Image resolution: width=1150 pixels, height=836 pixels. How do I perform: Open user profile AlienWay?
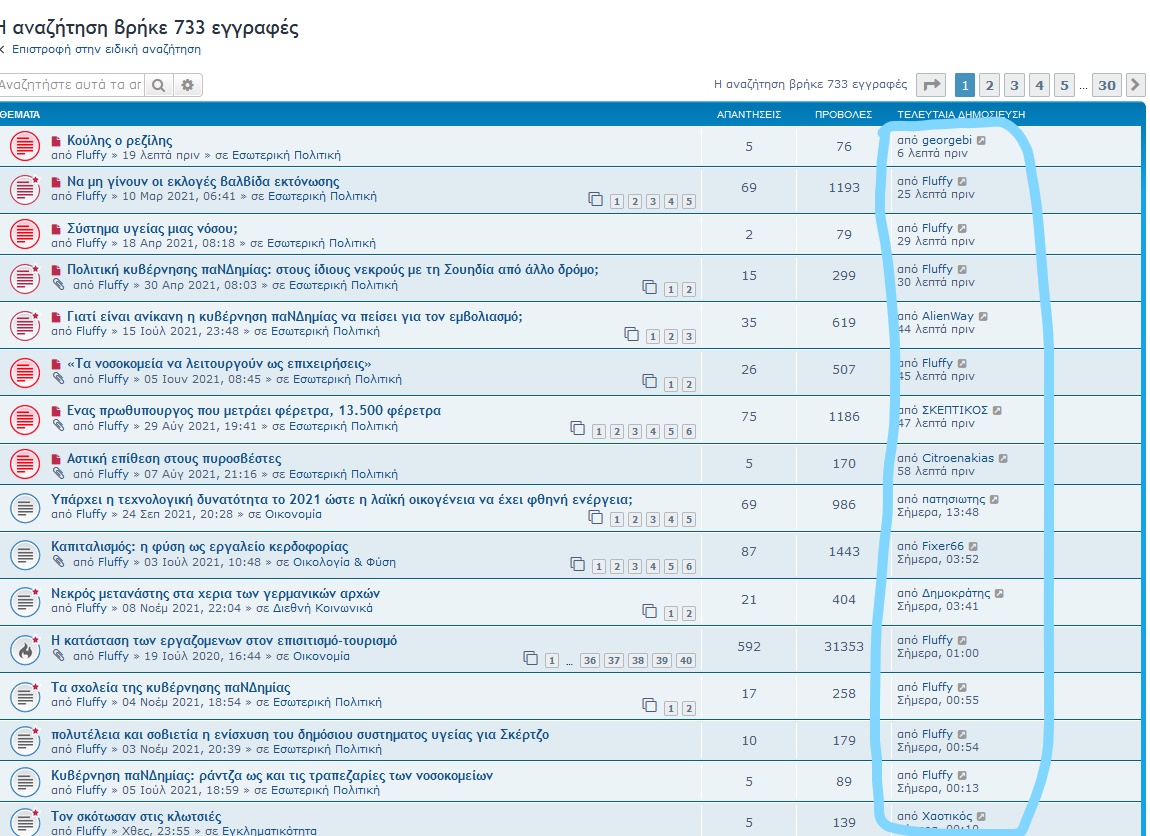948,316
